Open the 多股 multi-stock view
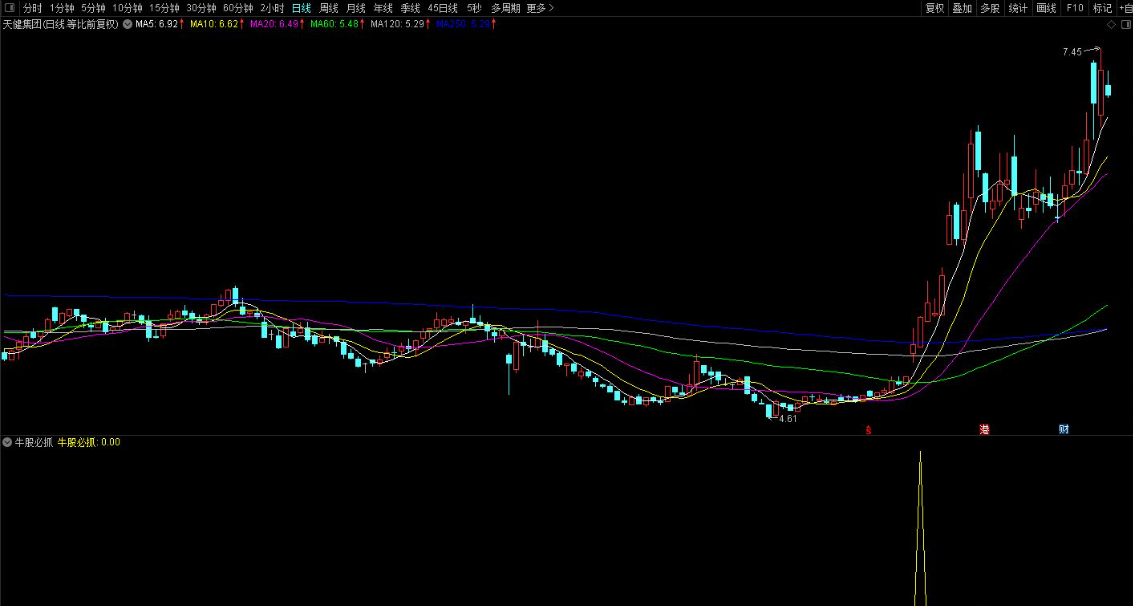Viewport: 1133px width, 606px height. (989, 8)
